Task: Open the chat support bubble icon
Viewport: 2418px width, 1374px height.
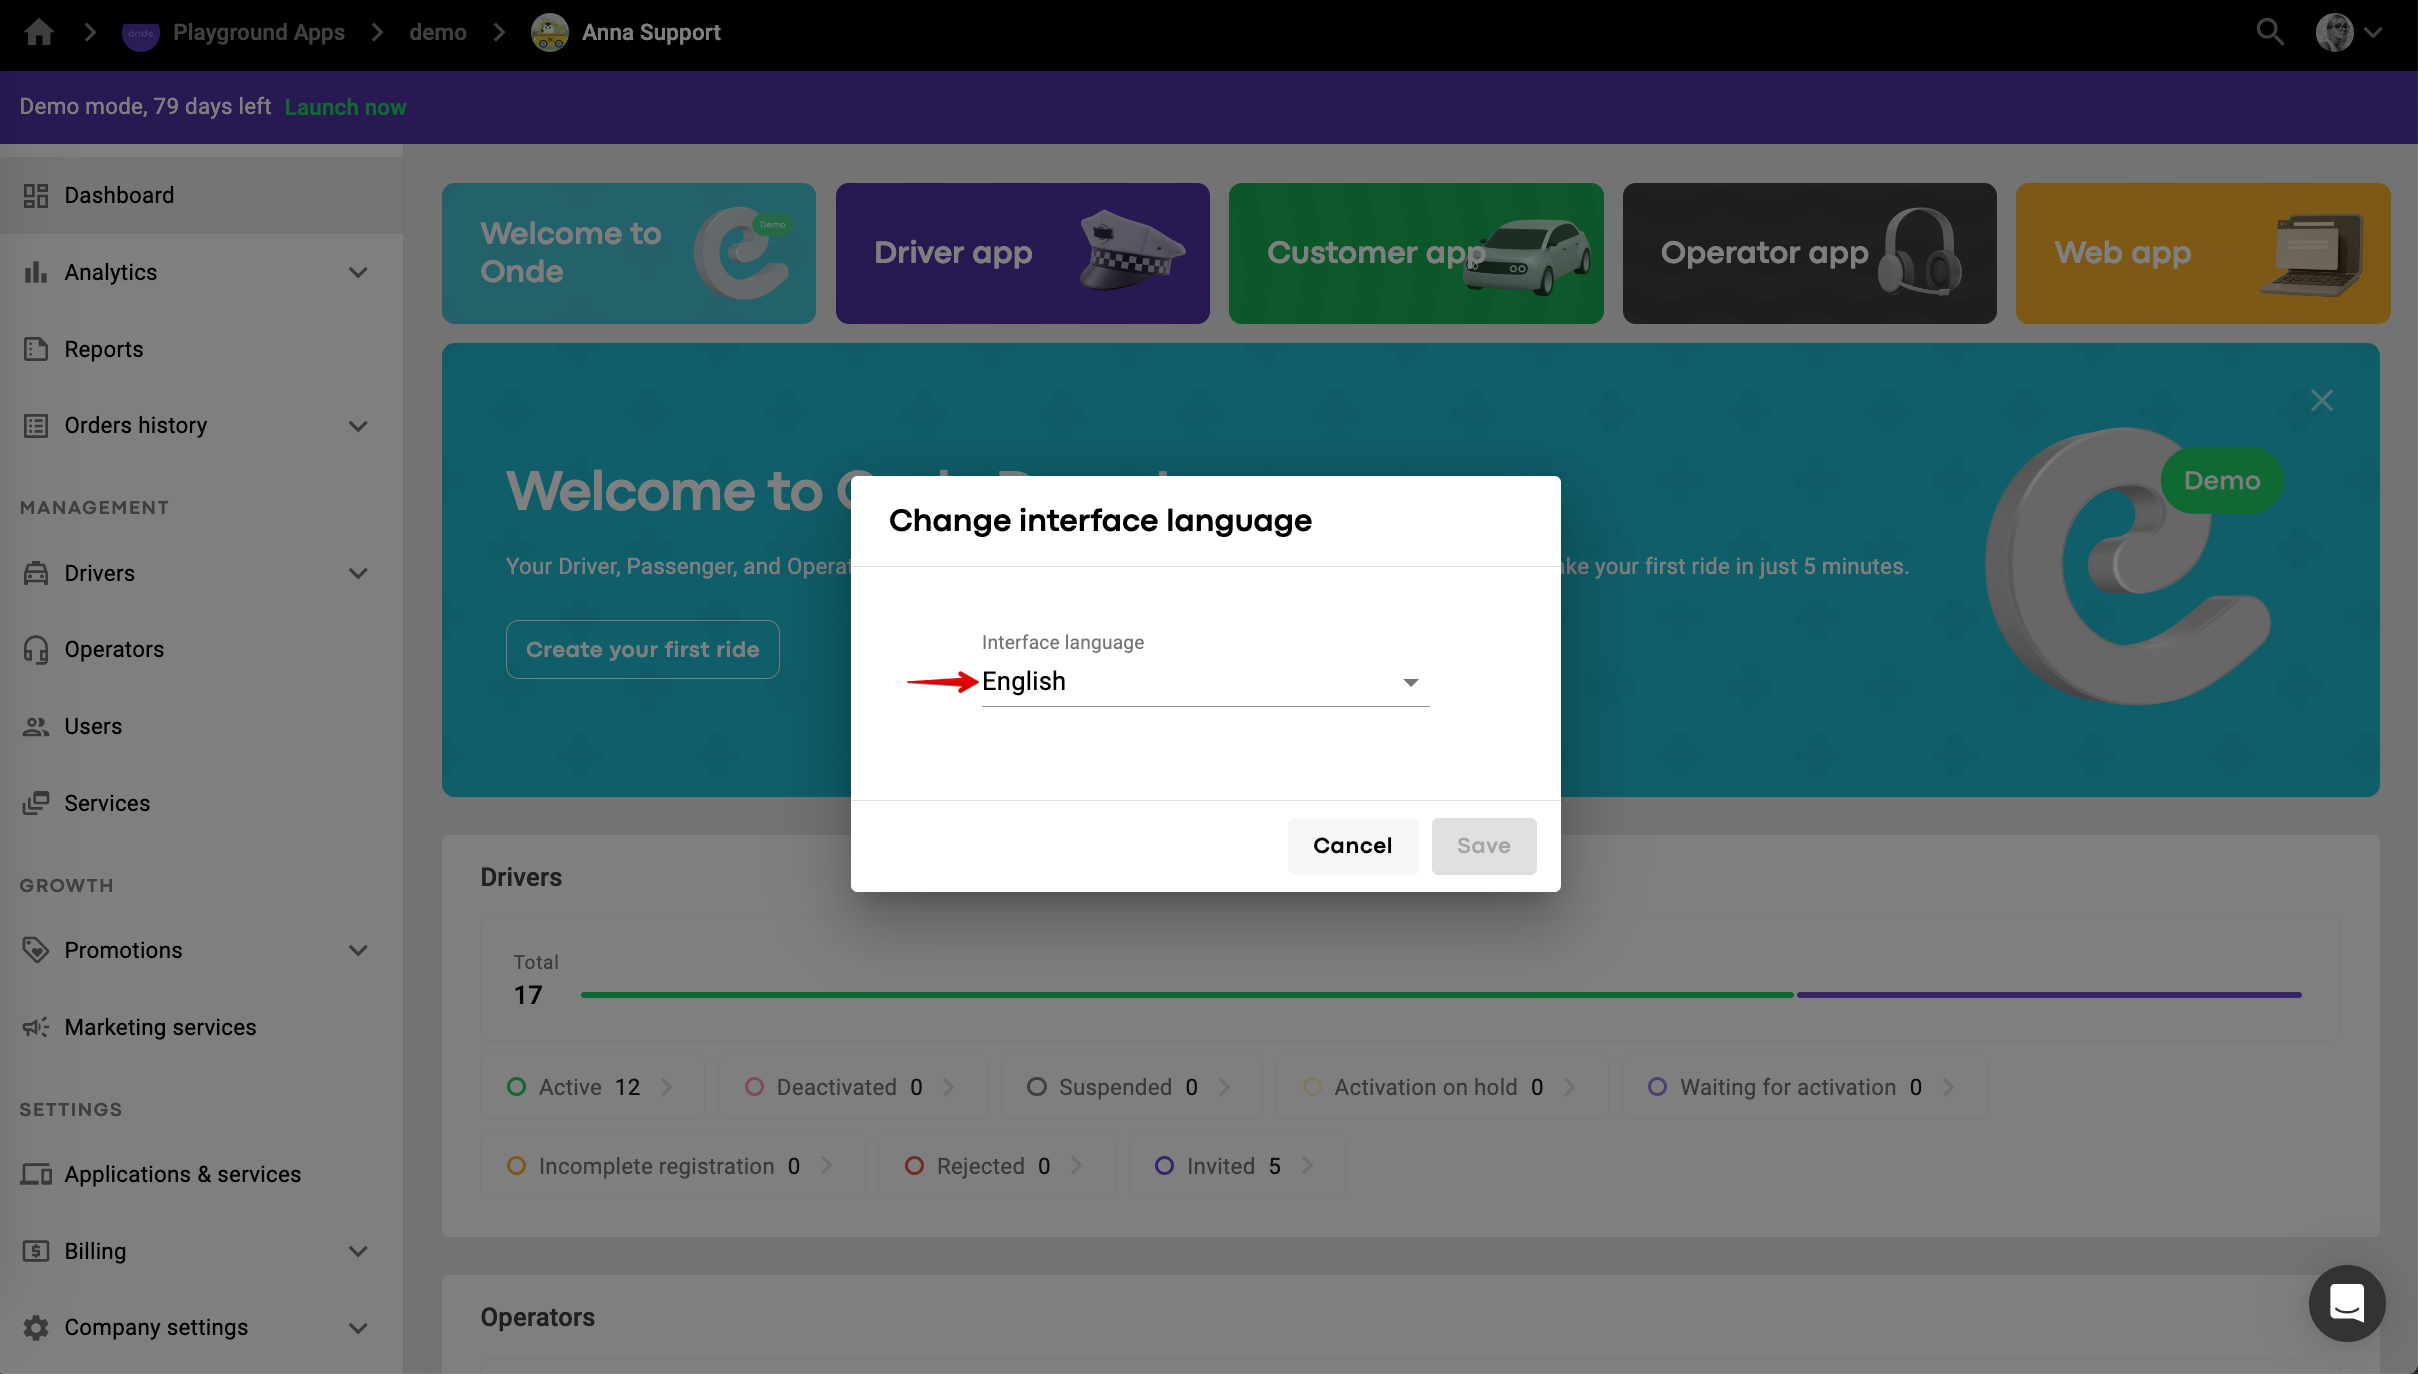Action: pyautogui.click(x=2346, y=1303)
